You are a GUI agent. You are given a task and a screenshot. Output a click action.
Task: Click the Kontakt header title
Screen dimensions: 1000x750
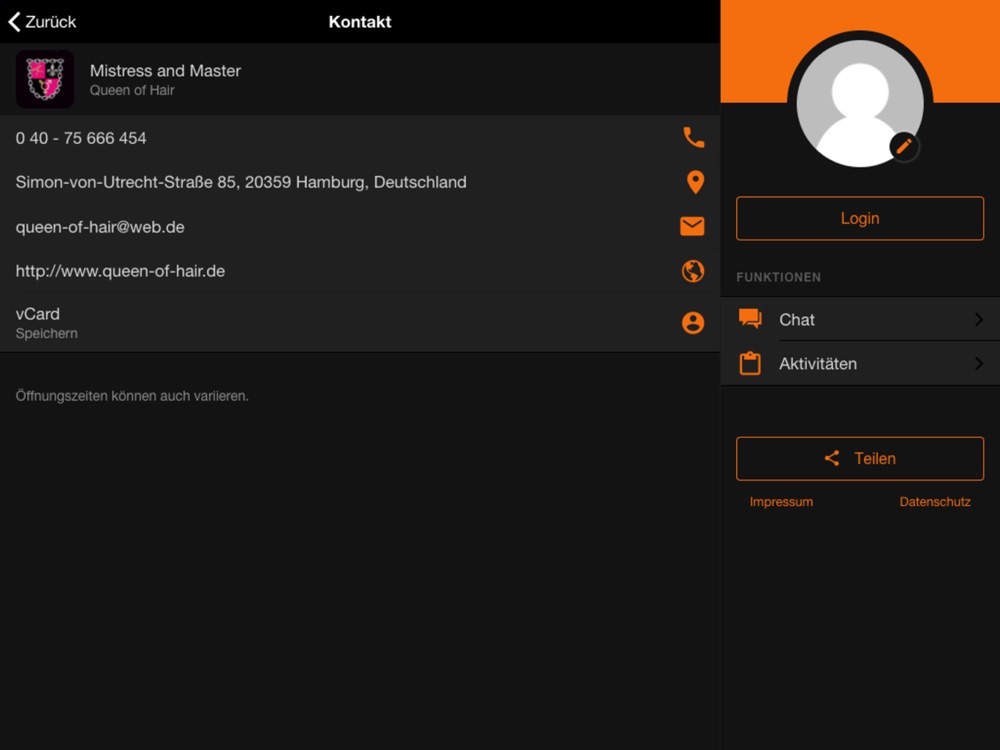360,22
